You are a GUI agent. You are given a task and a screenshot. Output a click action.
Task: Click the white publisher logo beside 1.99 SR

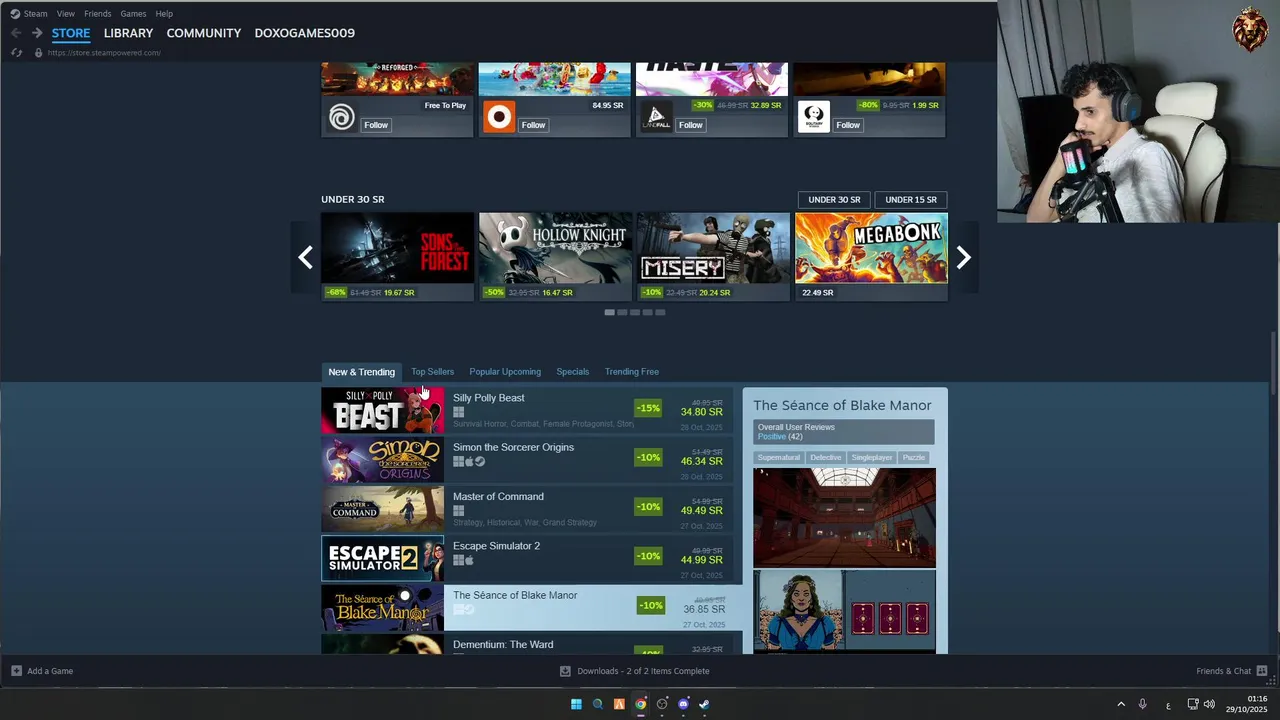pos(813,118)
